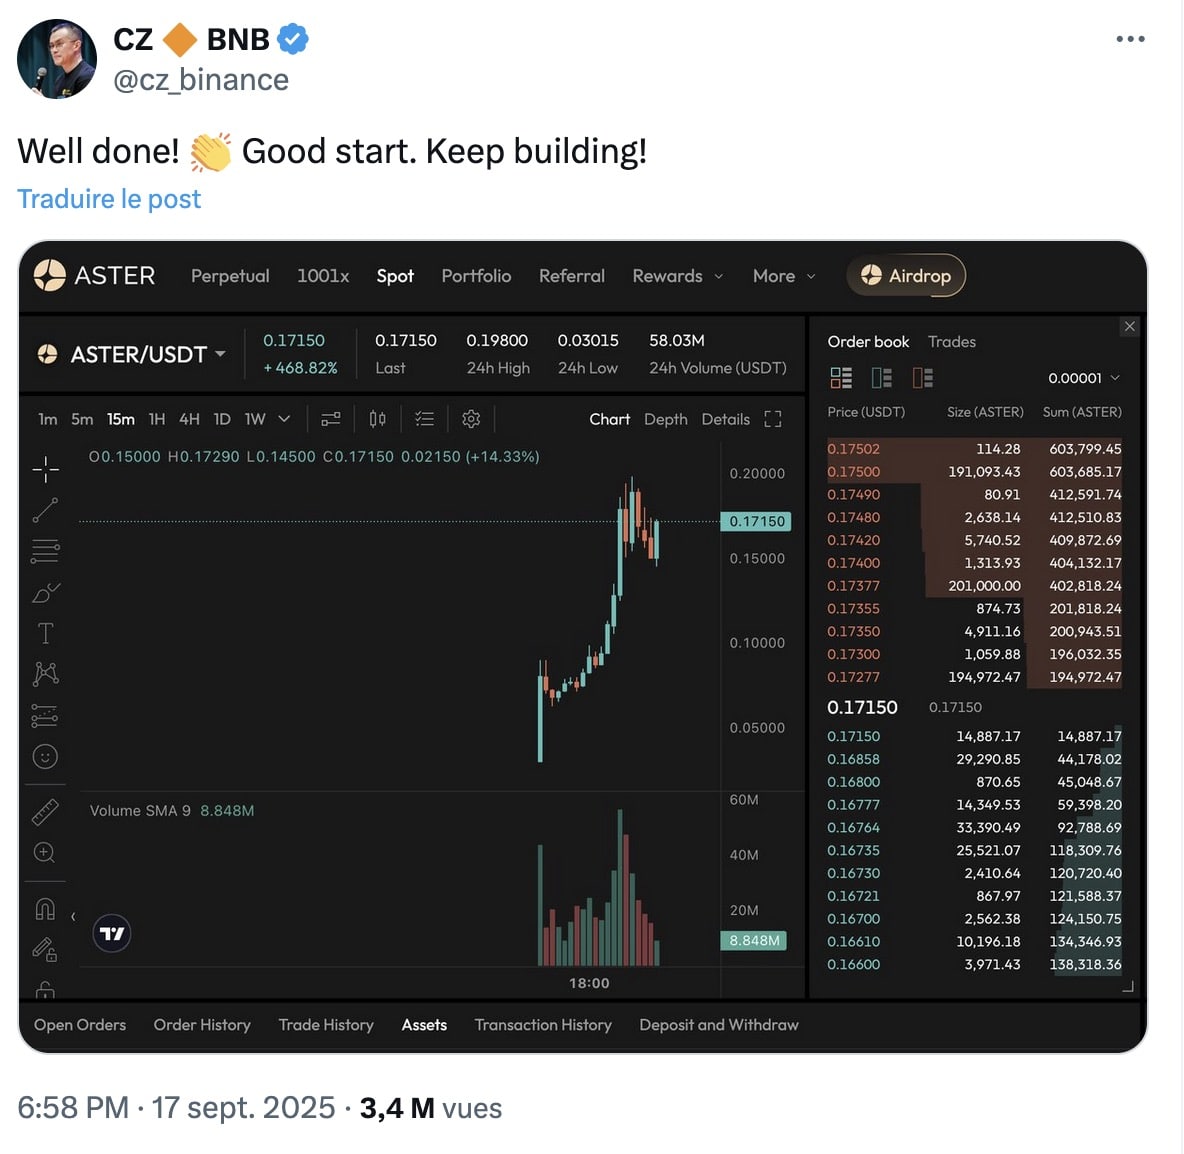Viewport: 1184px width, 1154px height.
Task: Click the Traduire le post link
Action: point(109,199)
